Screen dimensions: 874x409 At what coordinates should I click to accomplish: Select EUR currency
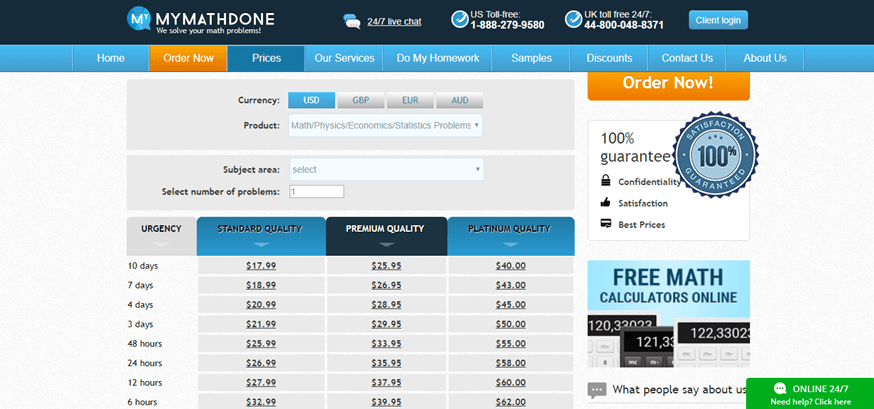(x=410, y=100)
